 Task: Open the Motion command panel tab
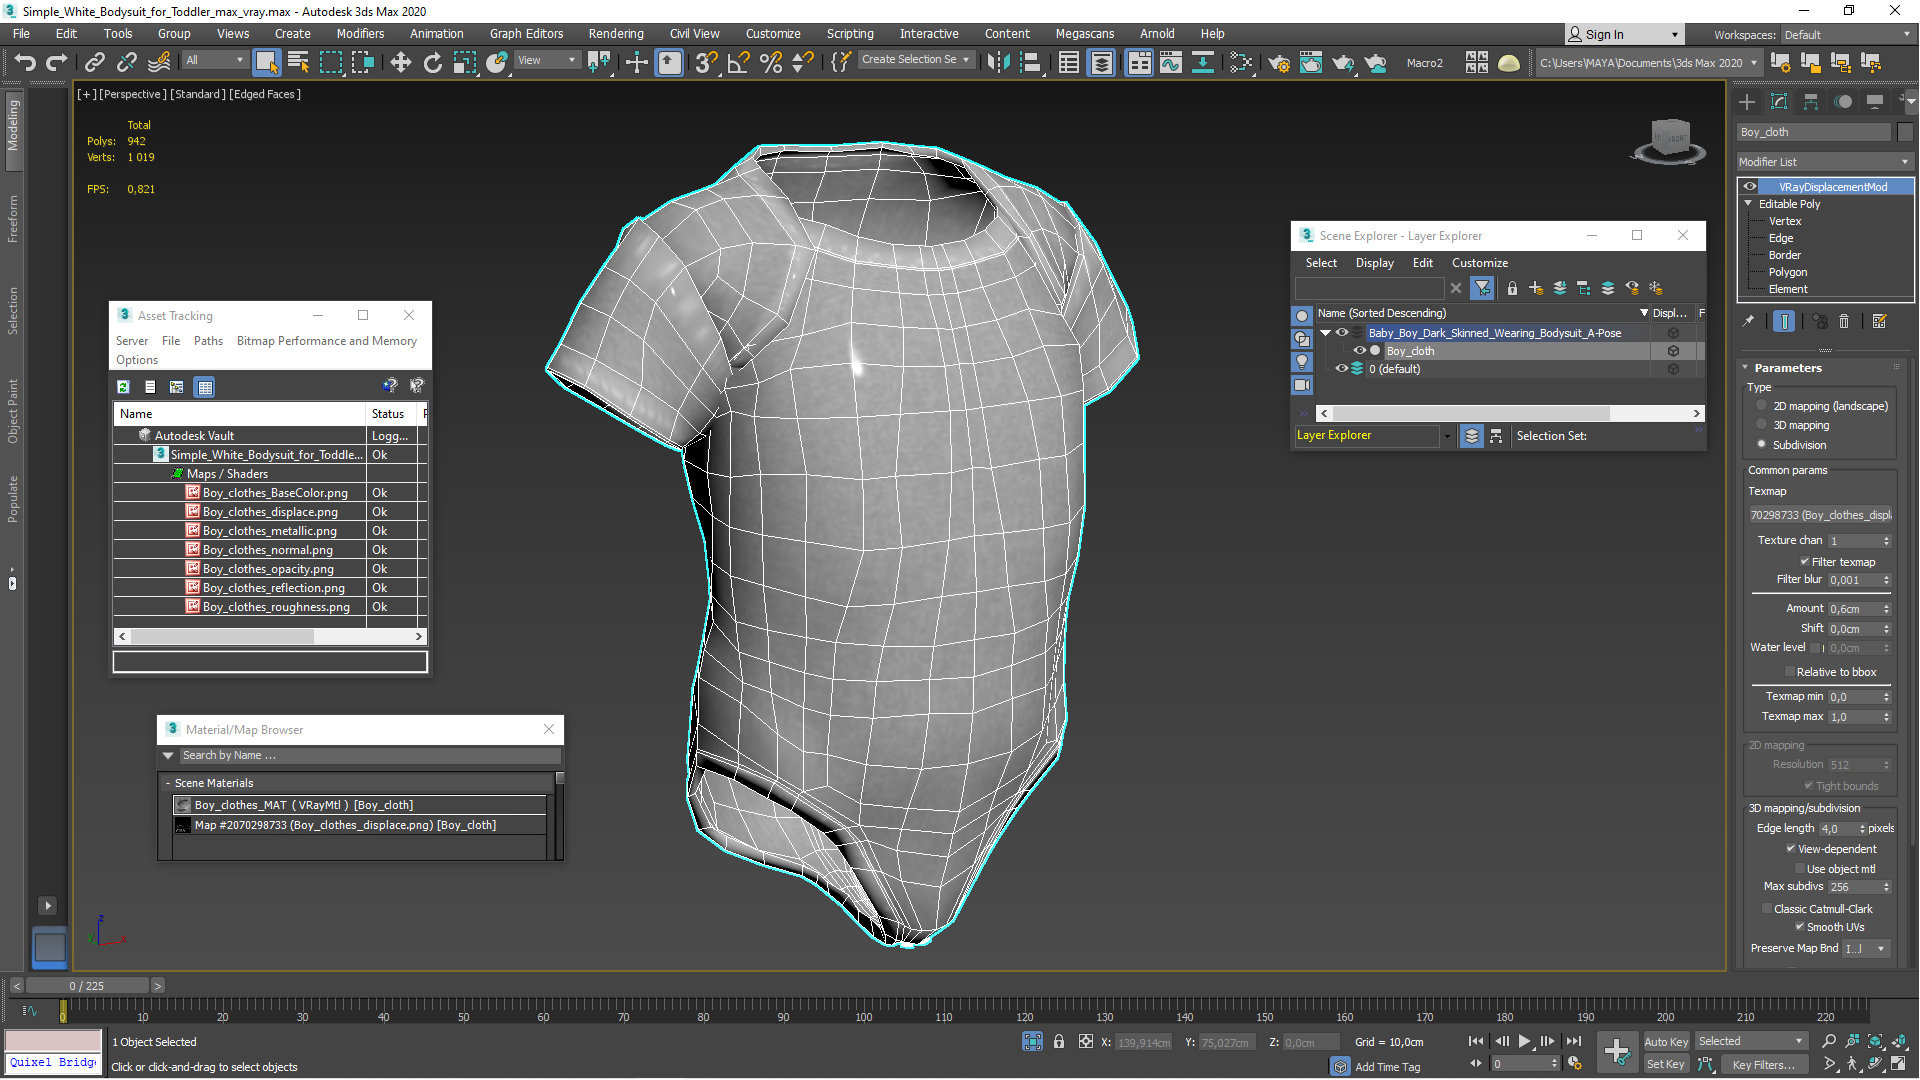click(1843, 102)
